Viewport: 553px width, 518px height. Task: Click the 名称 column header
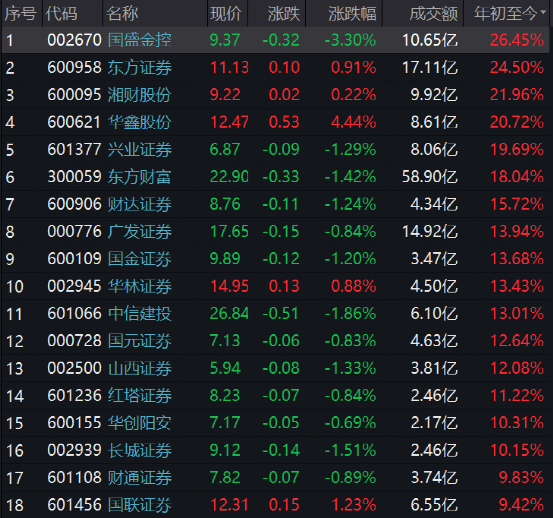(122, 14)
